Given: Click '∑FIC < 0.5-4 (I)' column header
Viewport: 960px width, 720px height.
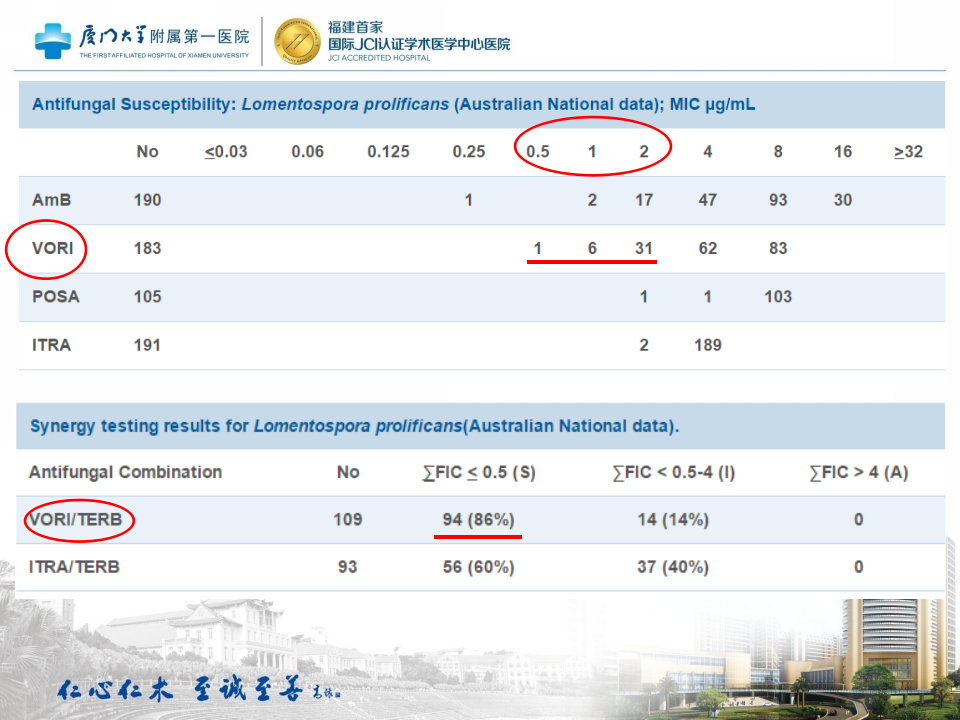Looking at the screenshot, I should [673, 473].
